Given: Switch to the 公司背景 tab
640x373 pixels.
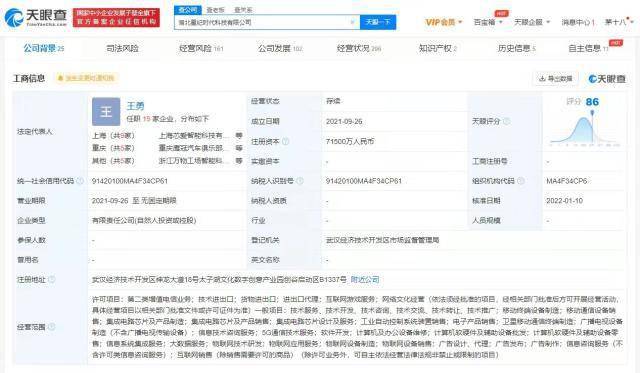Looking at the screenshot, I should (x=44, y=49).
